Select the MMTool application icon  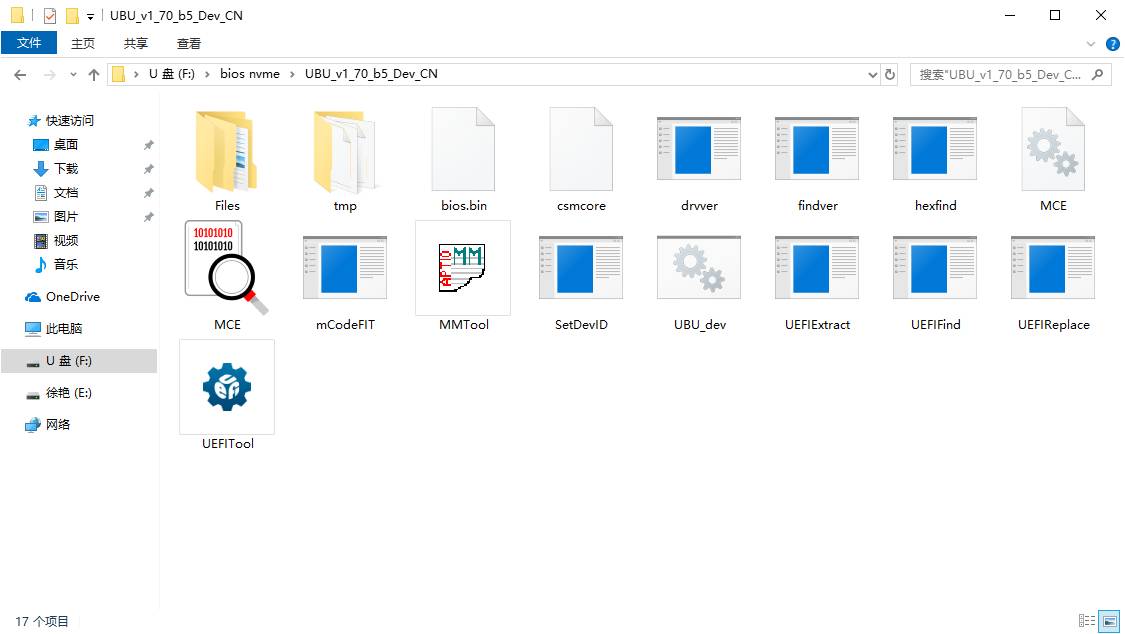463,268
